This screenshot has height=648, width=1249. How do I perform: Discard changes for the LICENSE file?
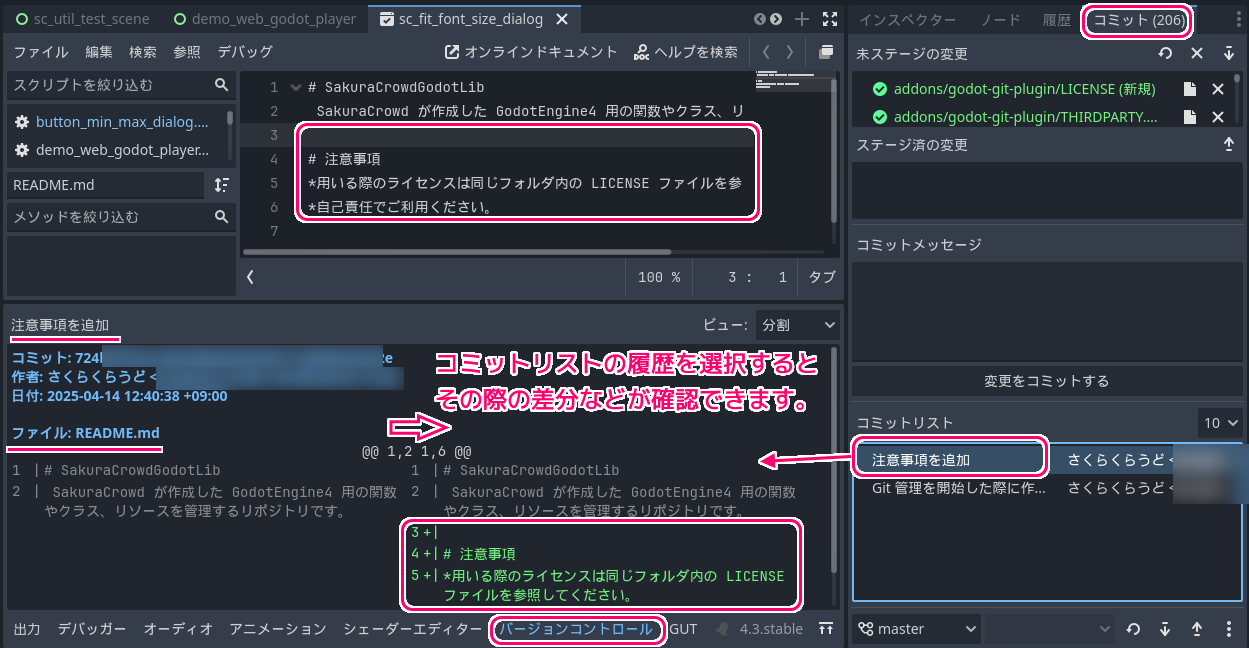[x=1218, y=89]
